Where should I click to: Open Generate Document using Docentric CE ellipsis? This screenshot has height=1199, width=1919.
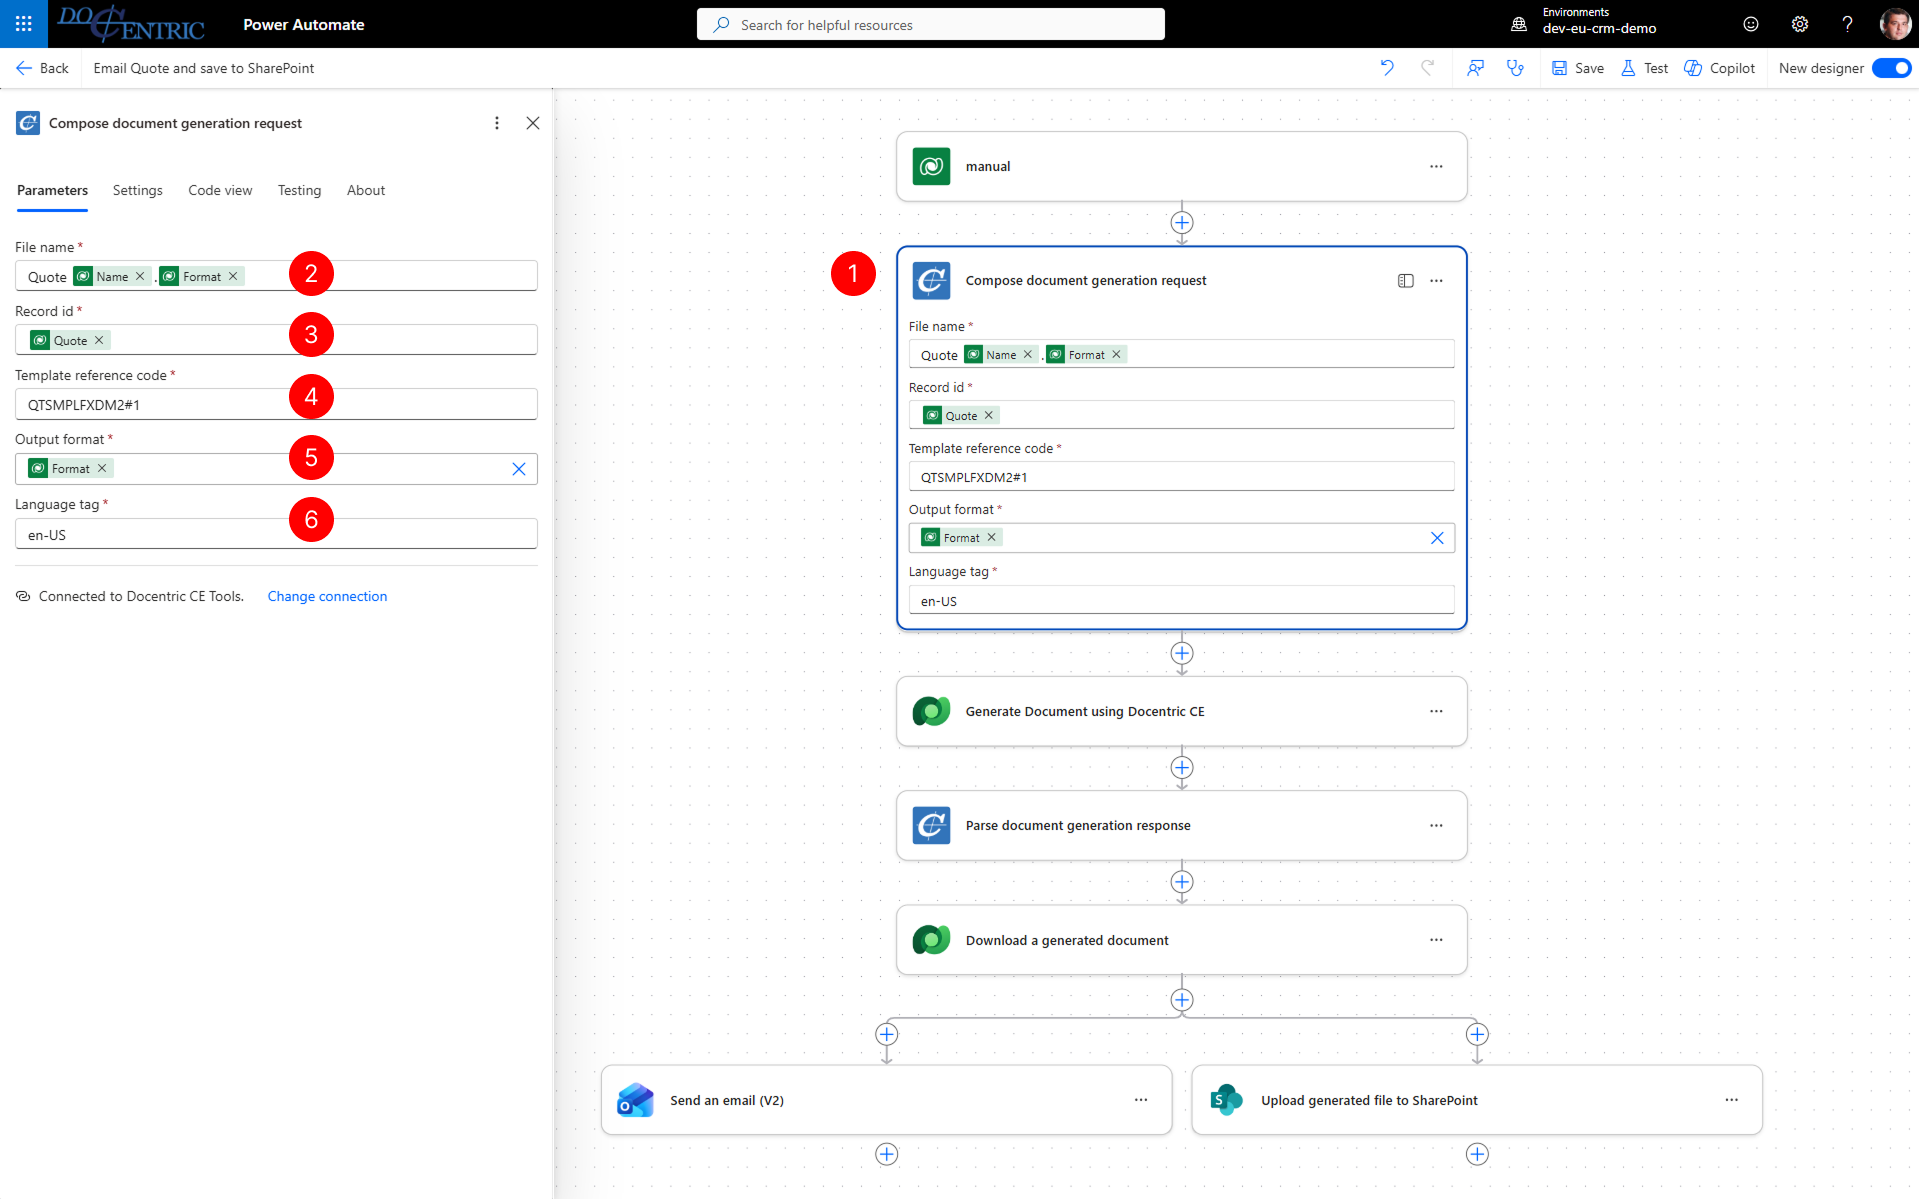(1436, 711)
